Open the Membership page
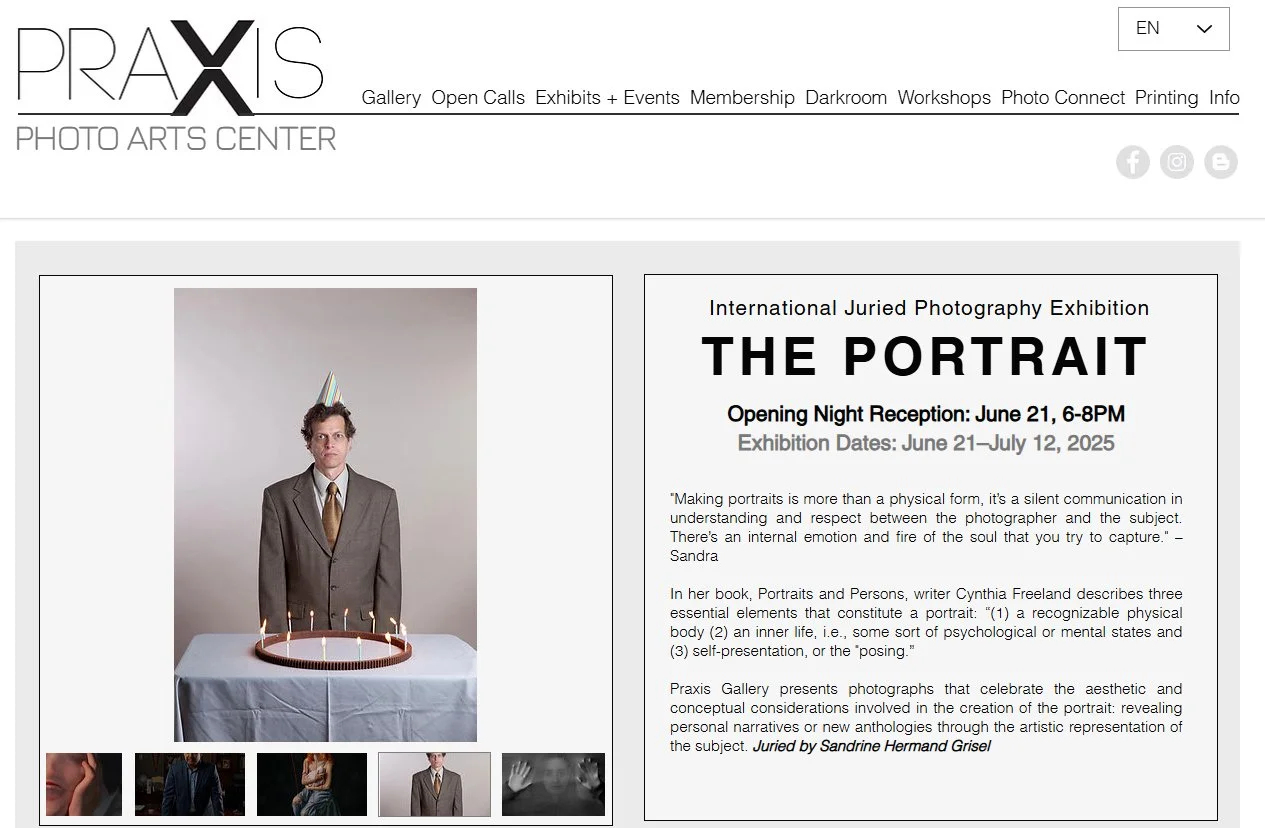 742,98
